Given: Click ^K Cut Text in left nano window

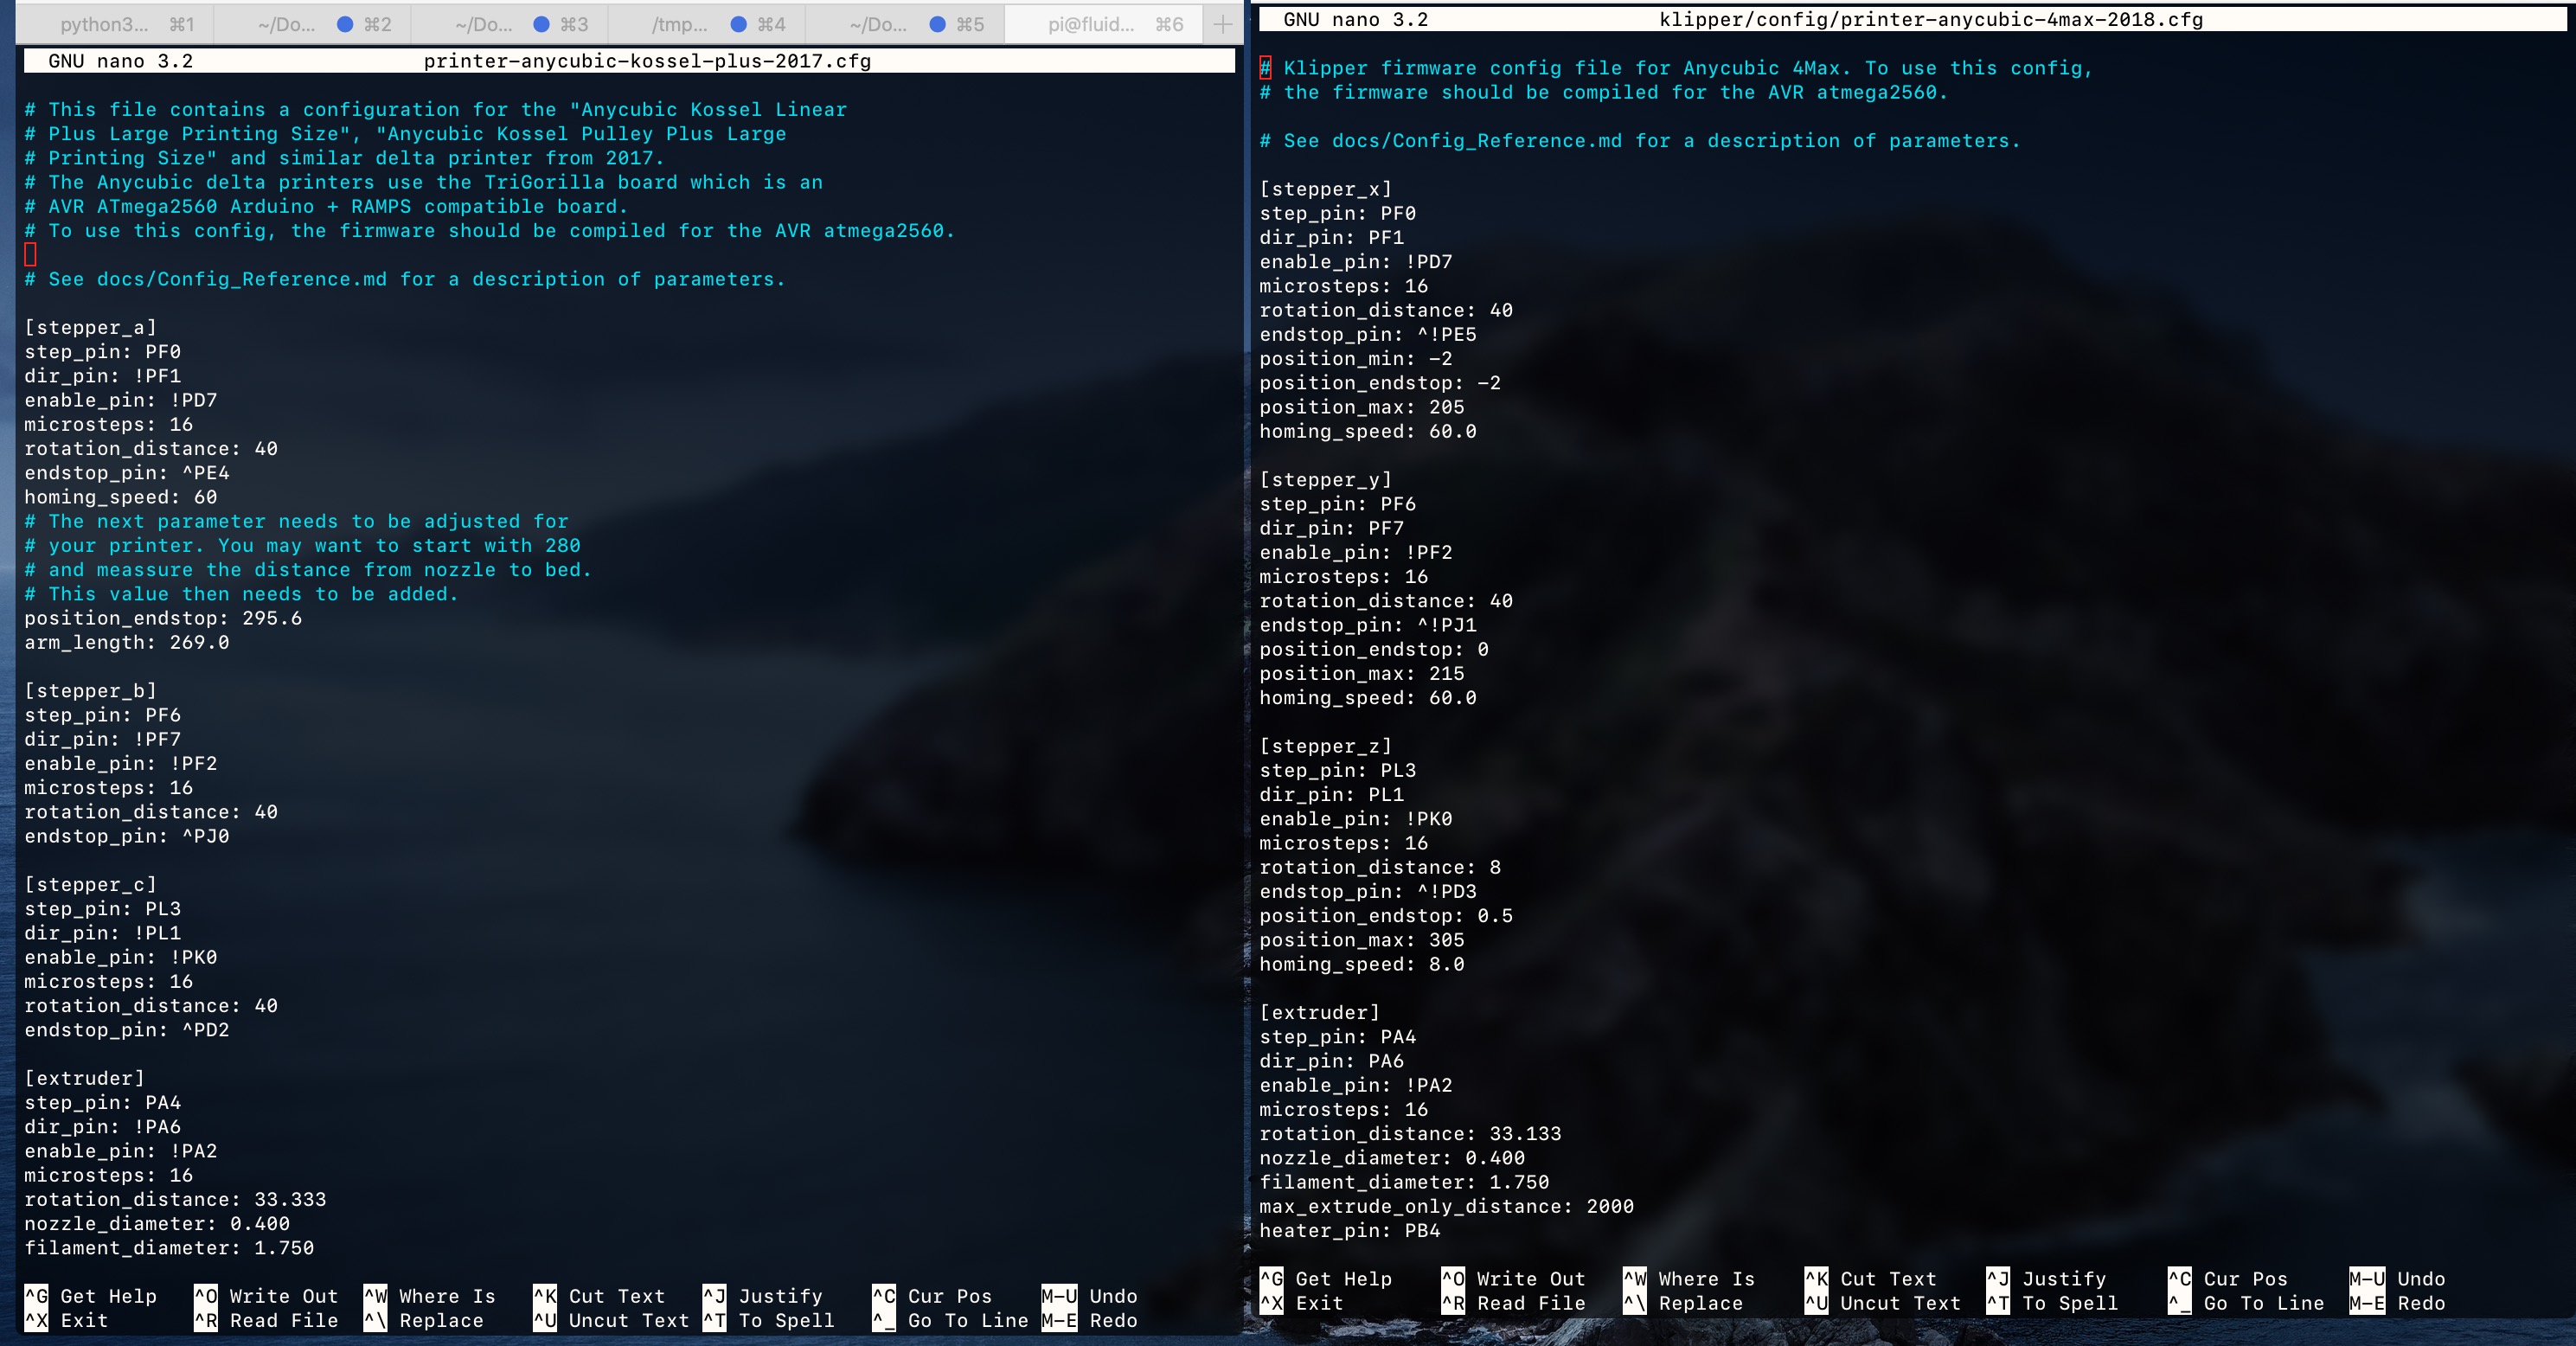Looking at the screenshot, I should (599, 1296).
